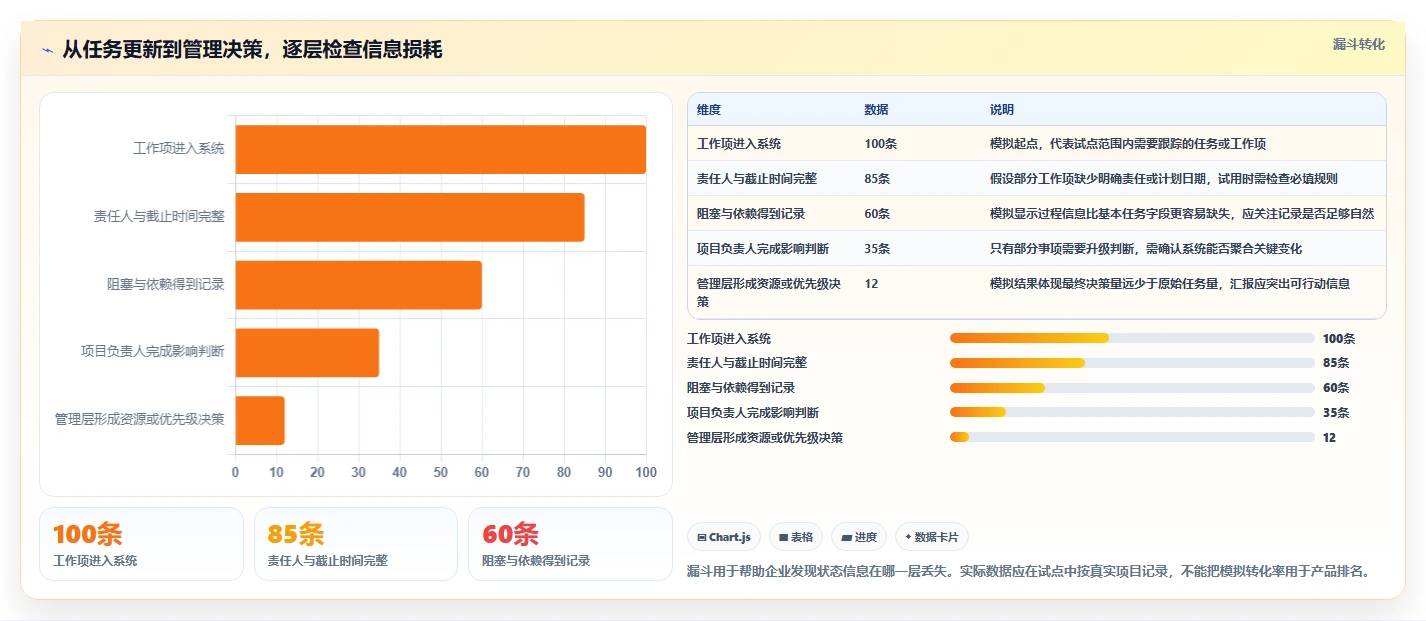Click the 60条 value in the table
This screenshot has width=1426, height=621.
pos(878,214)
